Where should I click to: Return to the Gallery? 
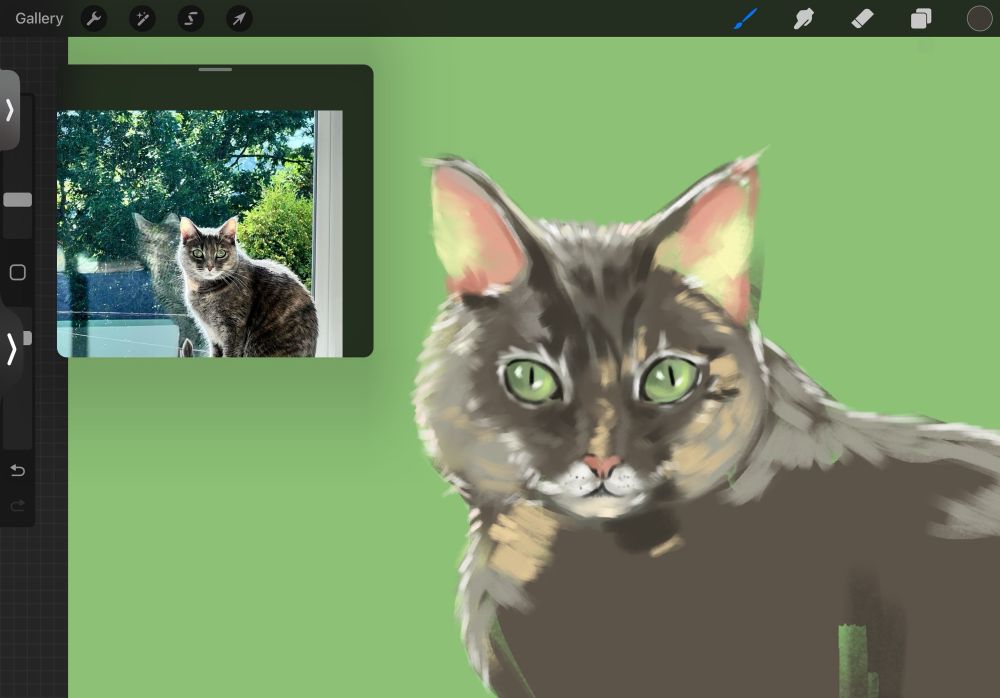38,18
